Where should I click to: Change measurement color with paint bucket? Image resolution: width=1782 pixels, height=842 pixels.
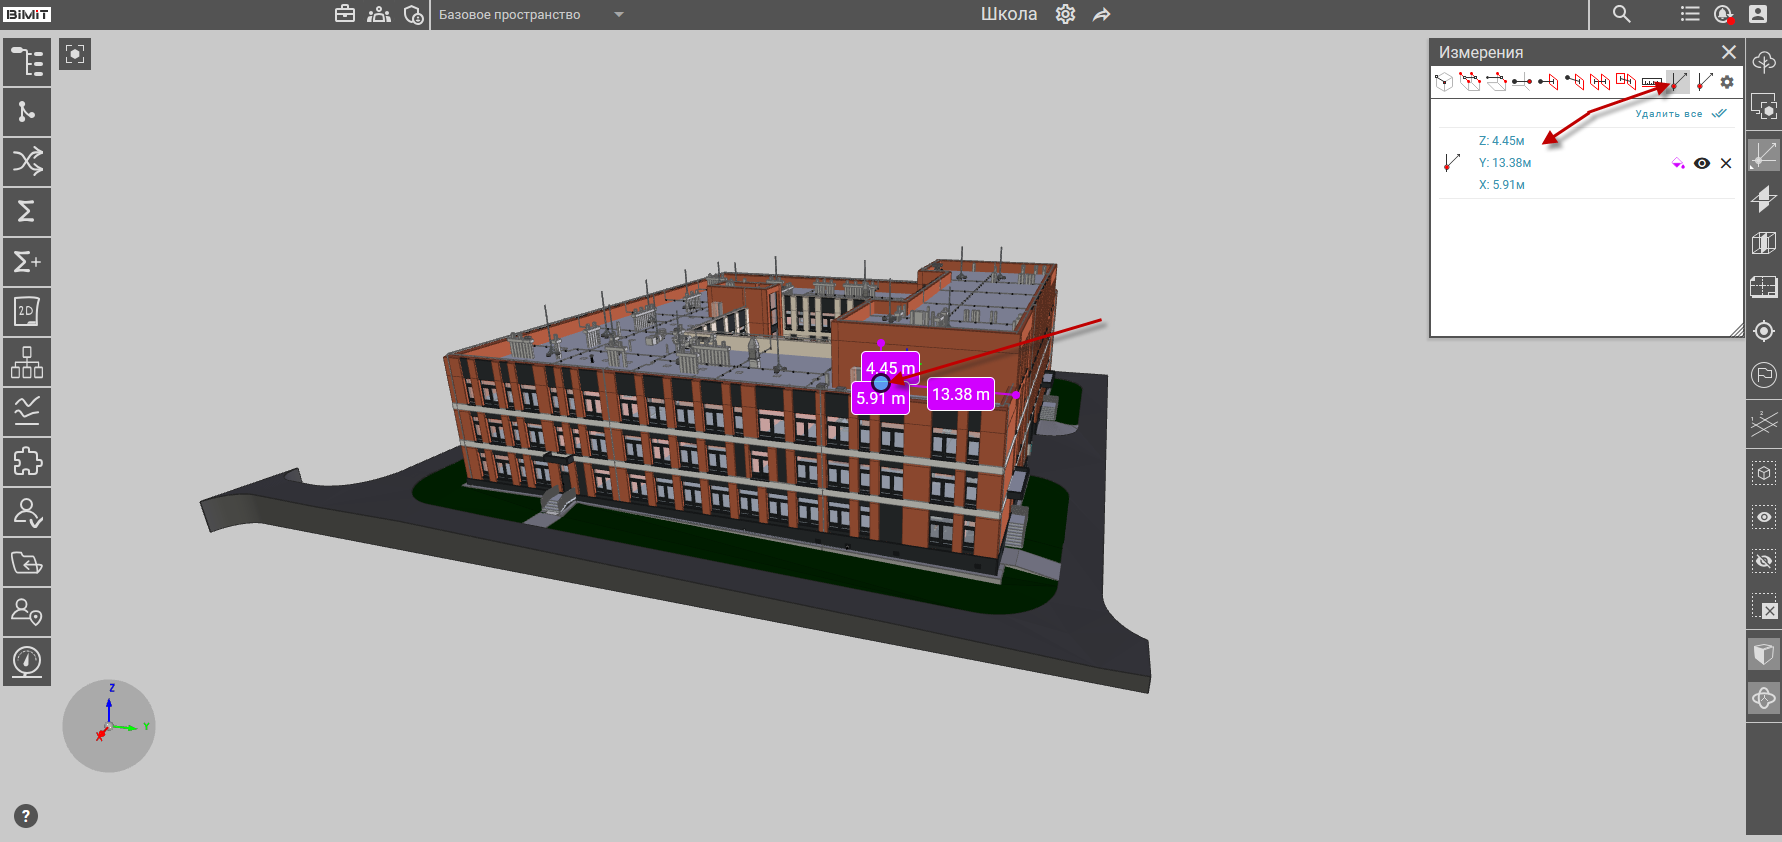click(x=1678, y=163)
